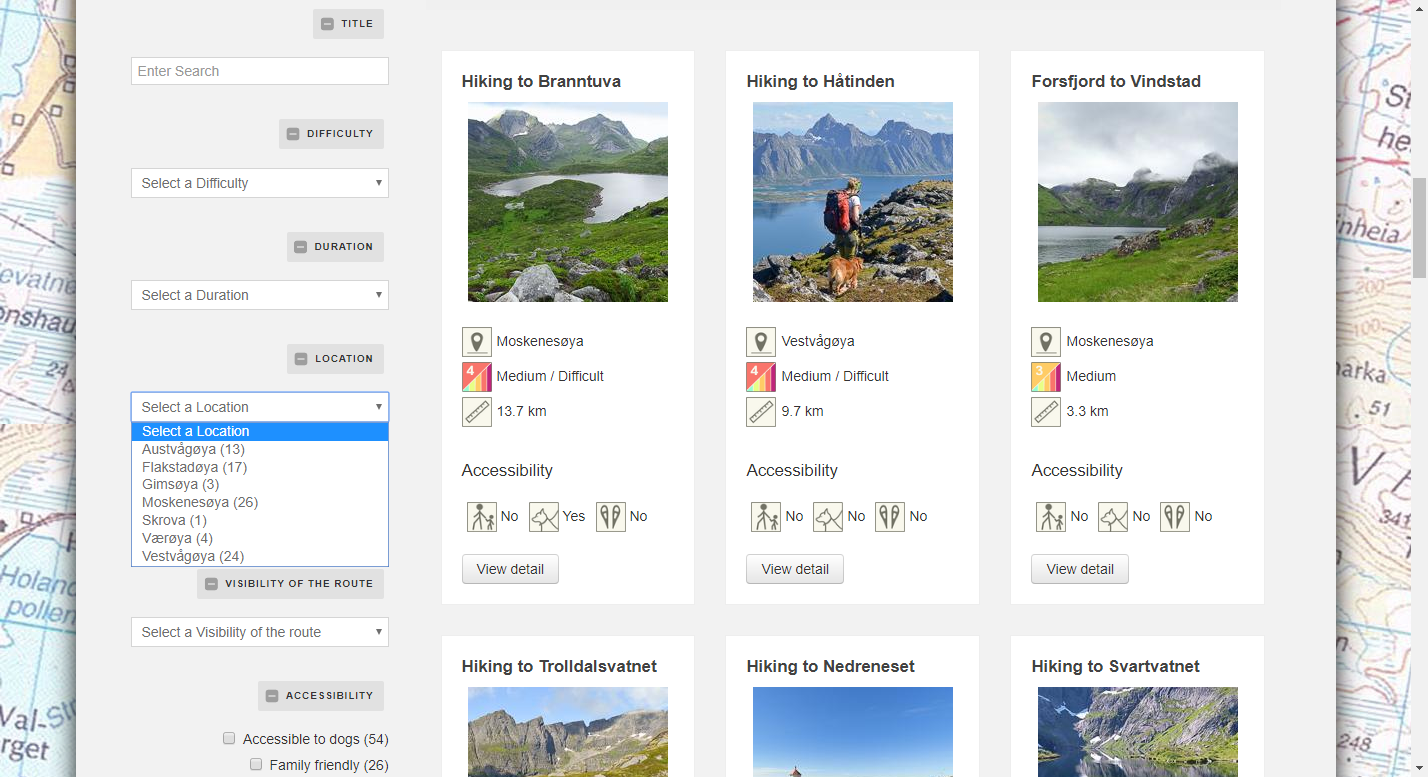The image size is (1428, 777).
Task: Select Moskenesøya (26) from the location list
Action: pyautogui.click(x=260, y=503)
